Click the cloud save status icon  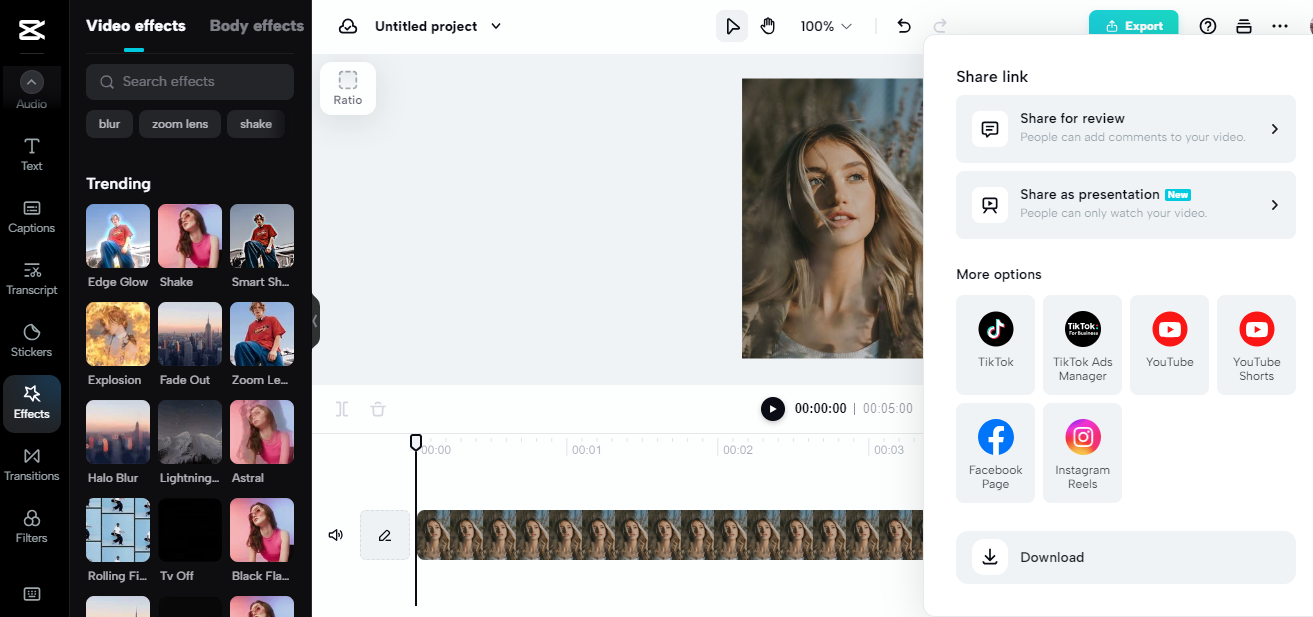coord(348,26)
